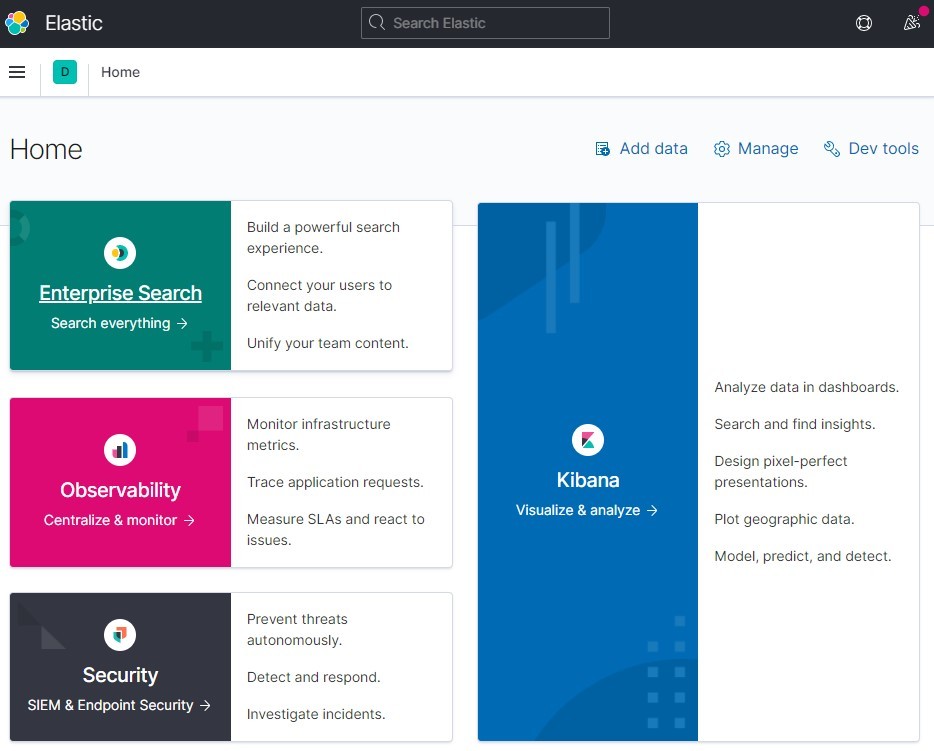The image size is (934, 751).
Task: Open the Security title link
Action: 120,675
